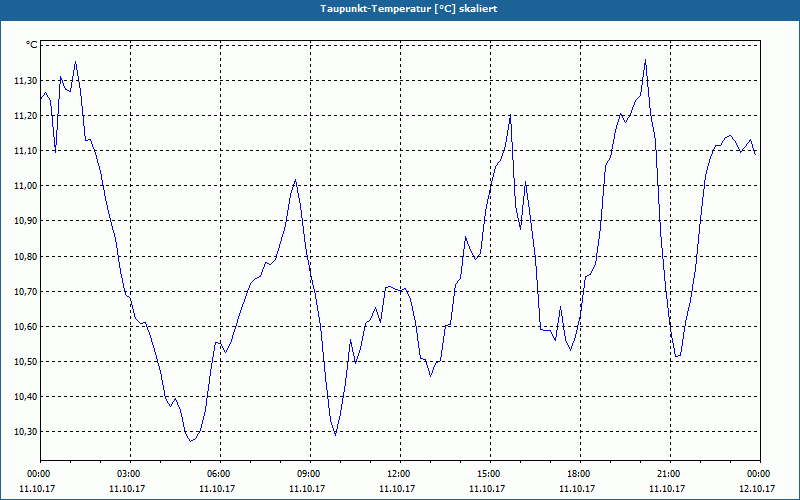This screenshot has width=800, height=500.
Task: Click the '09:00' time label
Action: coord(310,474)
